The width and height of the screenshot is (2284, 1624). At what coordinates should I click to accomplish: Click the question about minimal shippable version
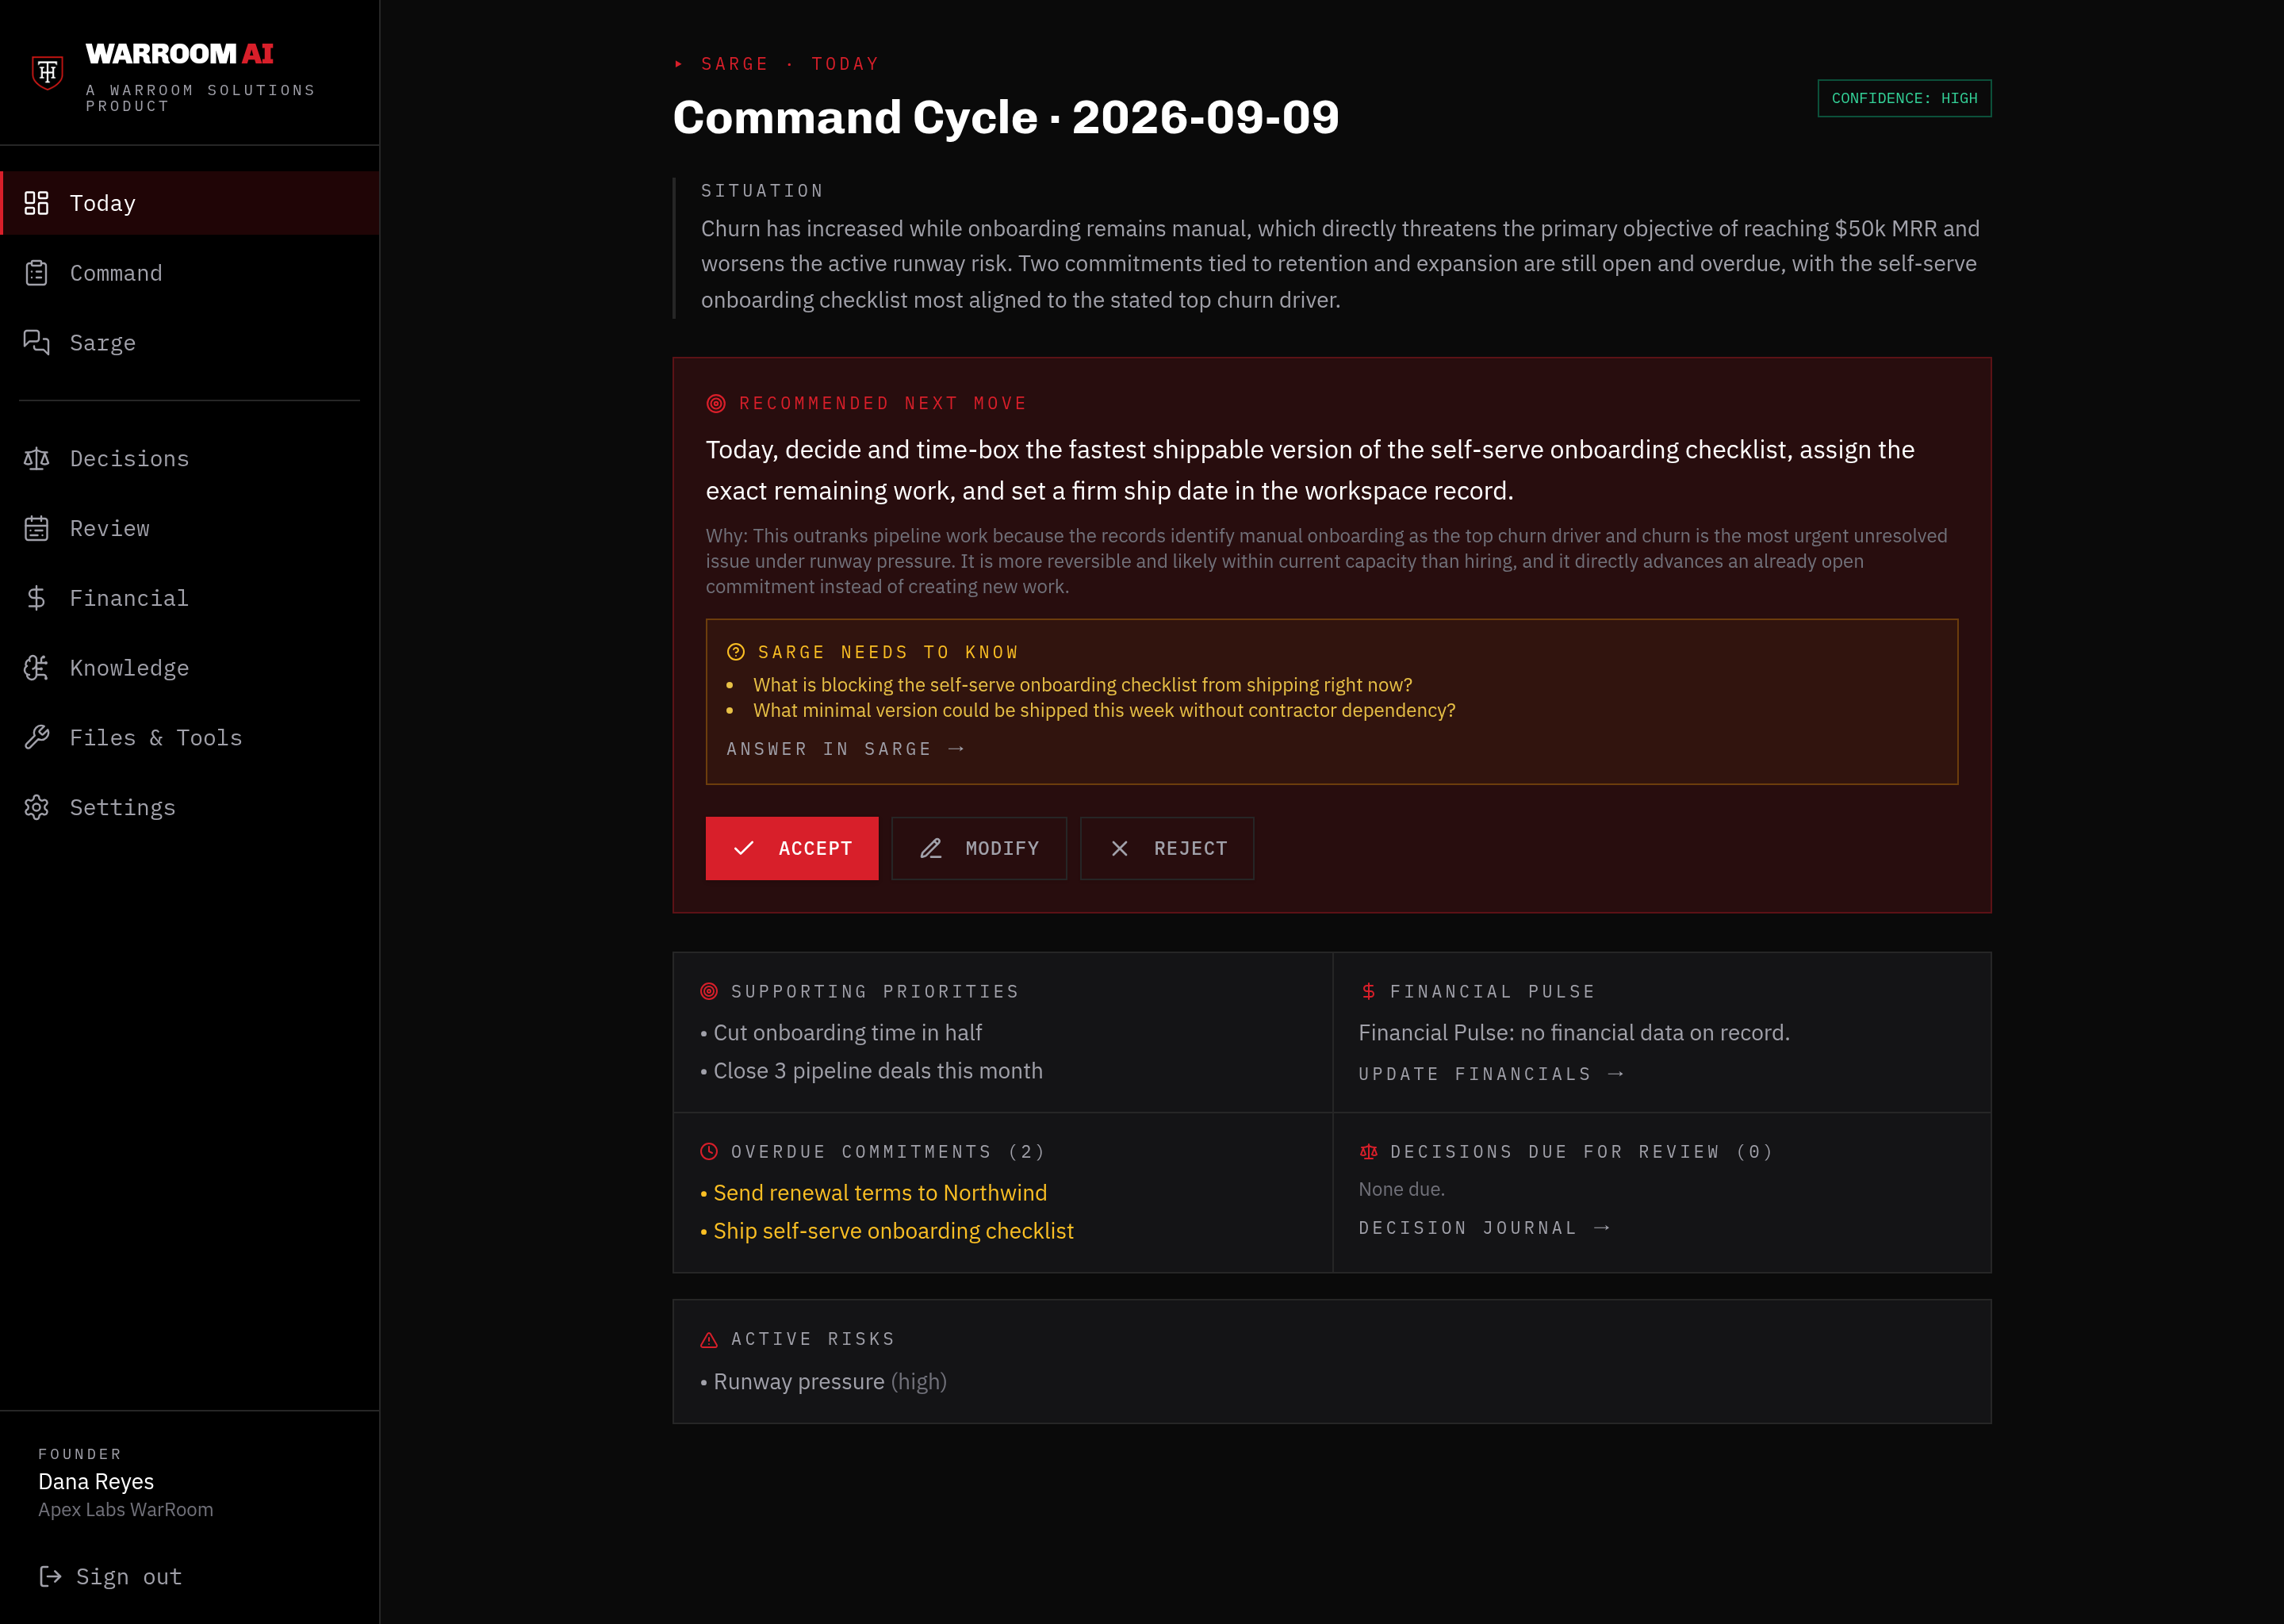click(1104, 710)
